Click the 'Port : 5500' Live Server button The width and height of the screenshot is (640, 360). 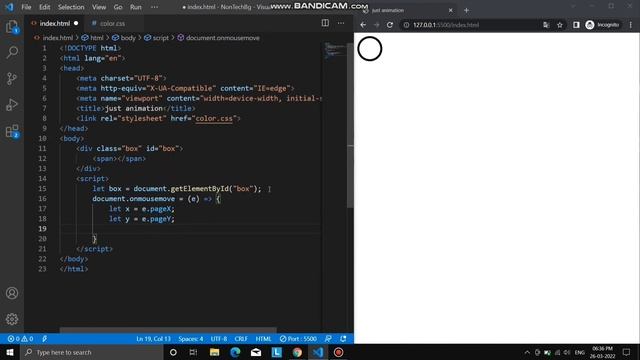[298, 339]
